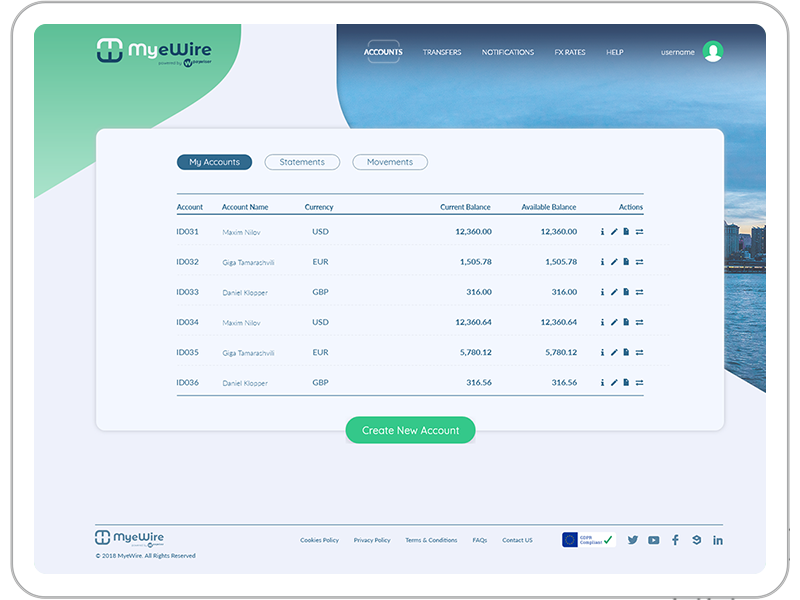Open the Twitter icon in the footer
The image size is (800, 600).
coord(632,540)
